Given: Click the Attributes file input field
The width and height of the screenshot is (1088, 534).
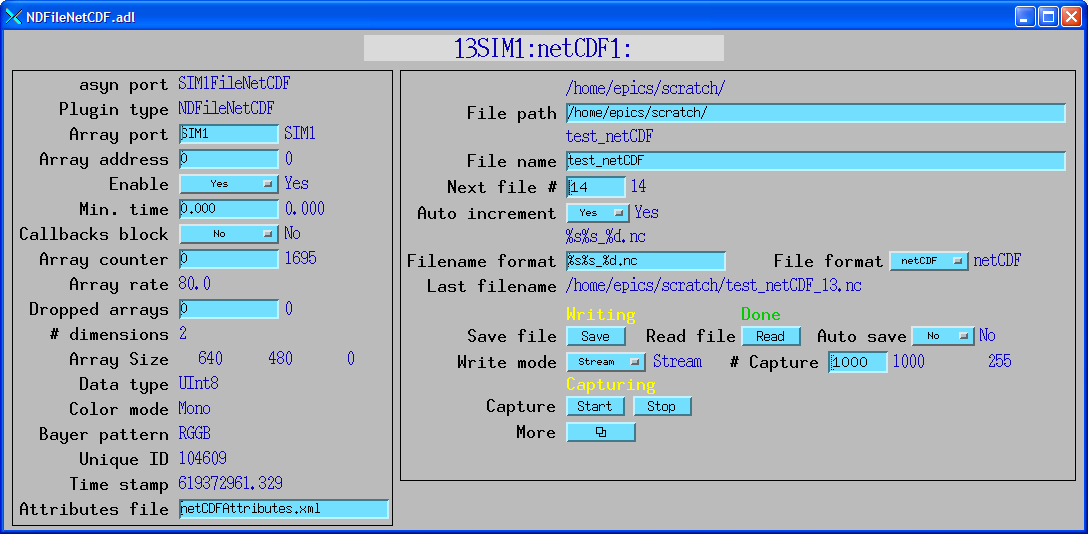Looking at the screenshot, I should point(283,509).
